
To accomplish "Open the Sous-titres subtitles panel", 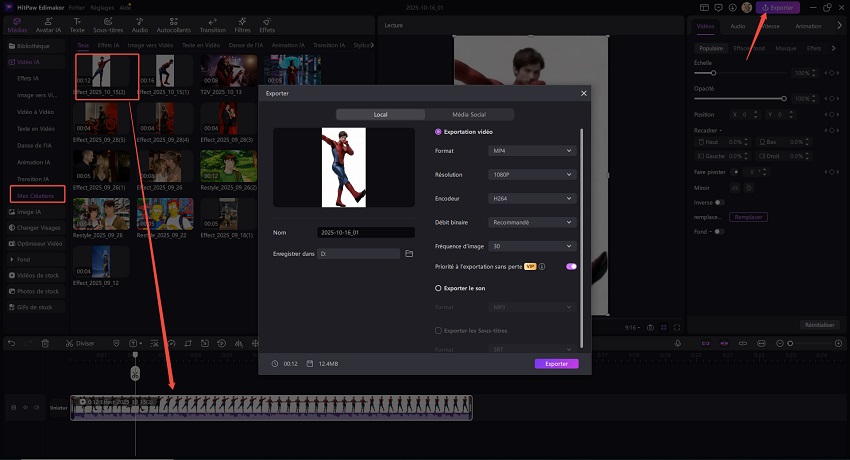I will 109,26.
